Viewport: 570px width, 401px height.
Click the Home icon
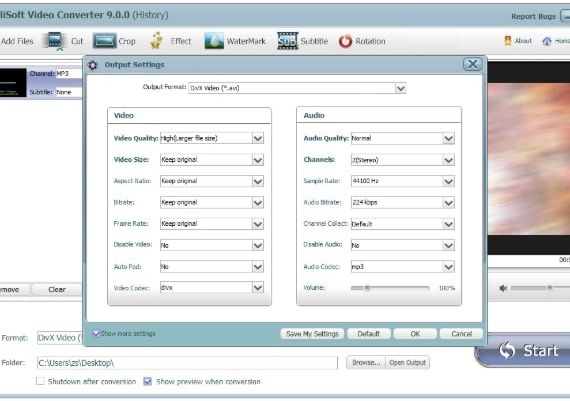547,41
